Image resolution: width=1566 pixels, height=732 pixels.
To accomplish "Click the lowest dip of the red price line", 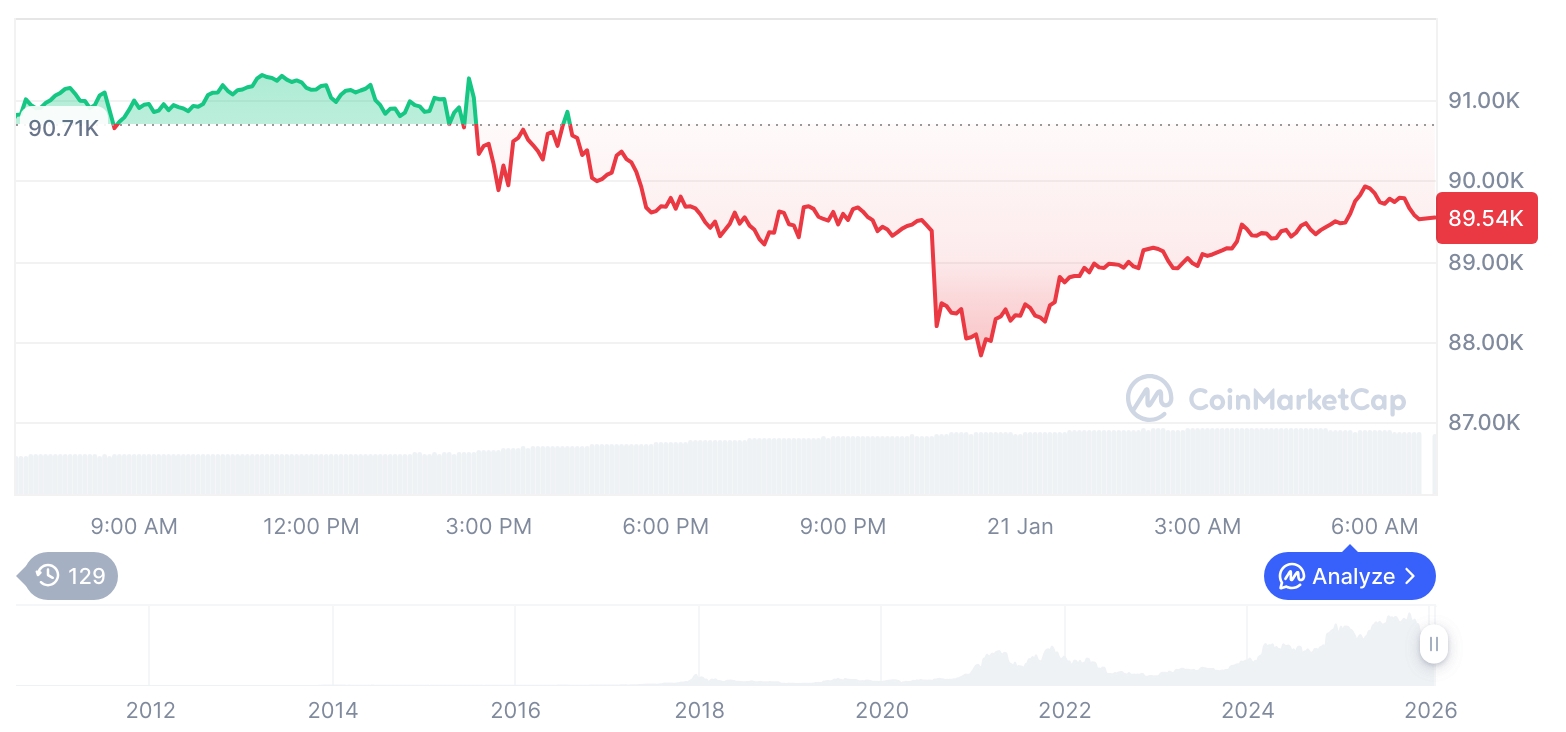I will [x=981, y=354].
